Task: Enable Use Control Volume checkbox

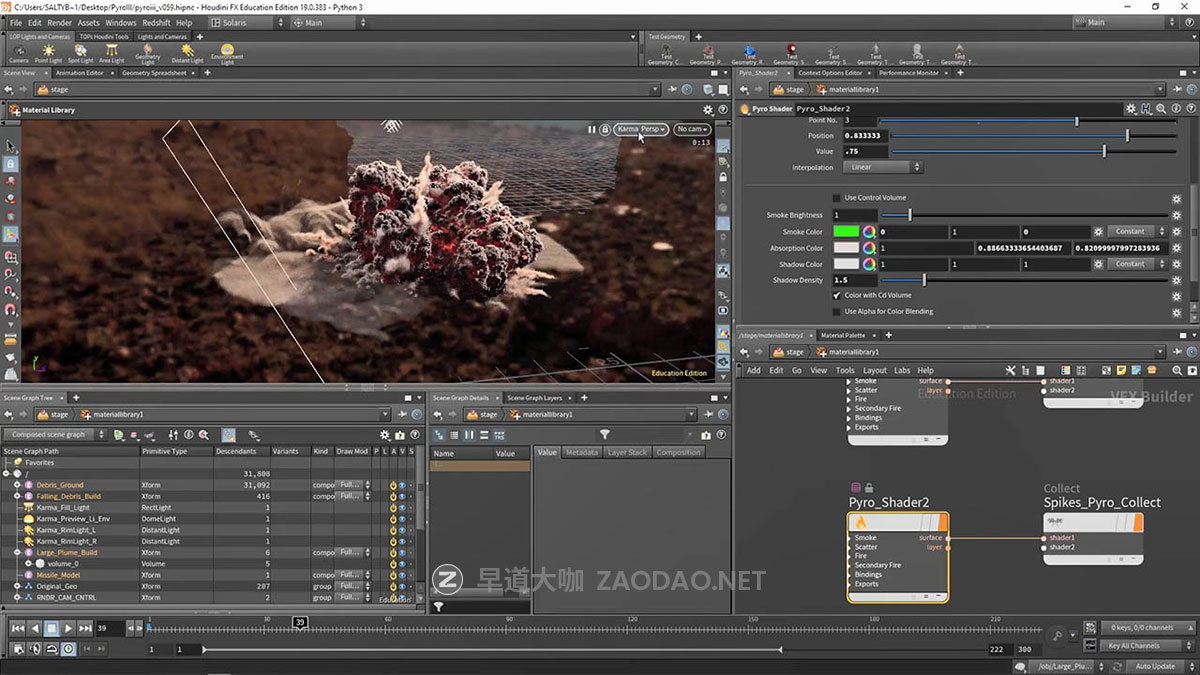Action: 837,198
